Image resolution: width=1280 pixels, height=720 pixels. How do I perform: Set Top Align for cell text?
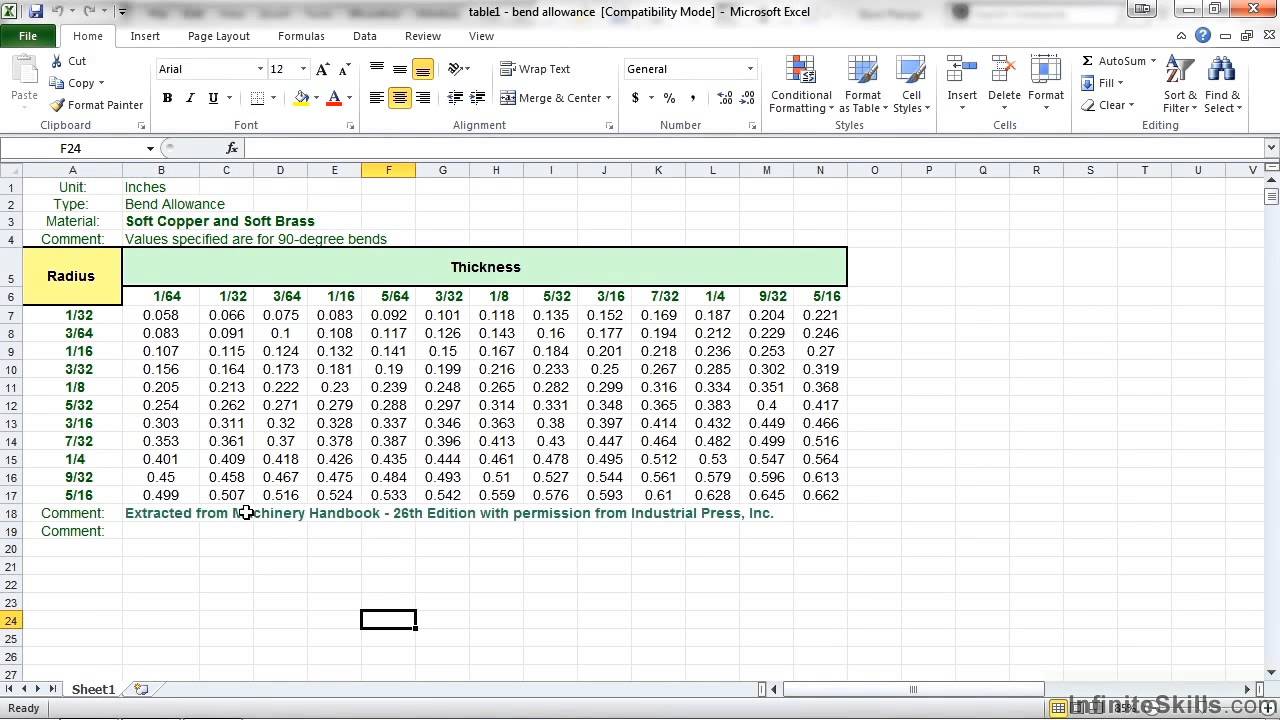[x=377, y=69]
